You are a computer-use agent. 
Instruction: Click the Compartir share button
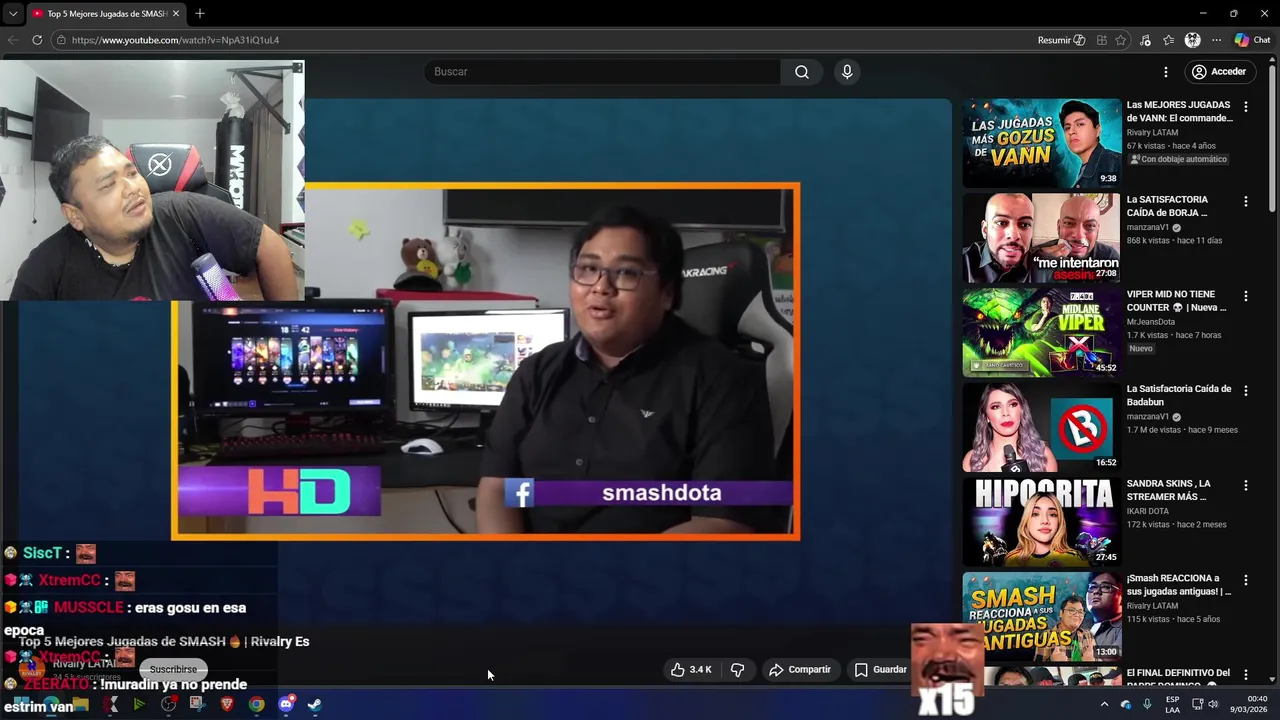[800, 670]
